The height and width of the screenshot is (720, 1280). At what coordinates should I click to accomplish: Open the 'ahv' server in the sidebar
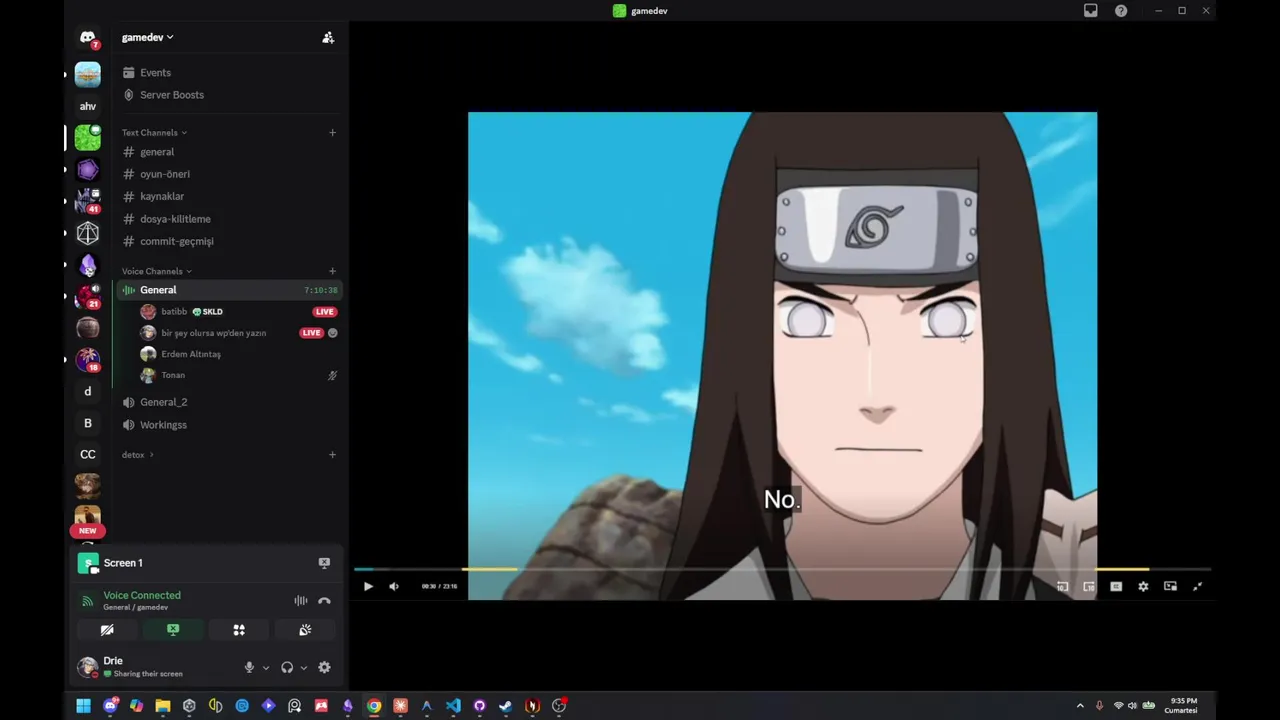[x=87, y=106]
